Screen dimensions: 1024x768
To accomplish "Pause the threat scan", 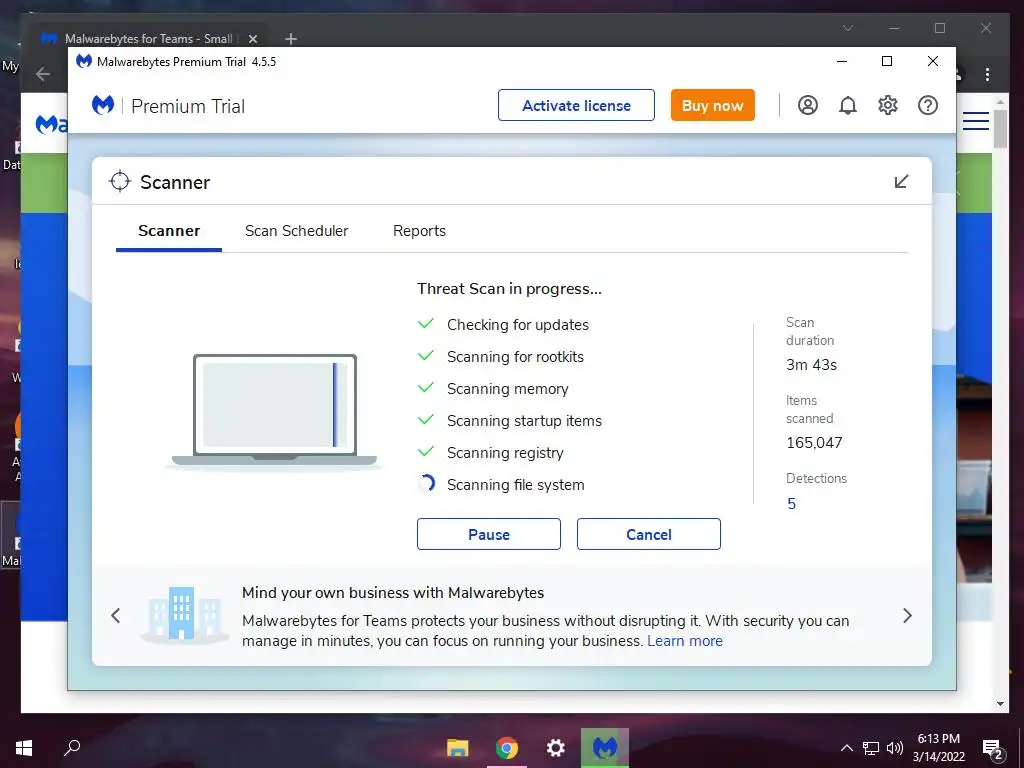I will coord(488,534).
